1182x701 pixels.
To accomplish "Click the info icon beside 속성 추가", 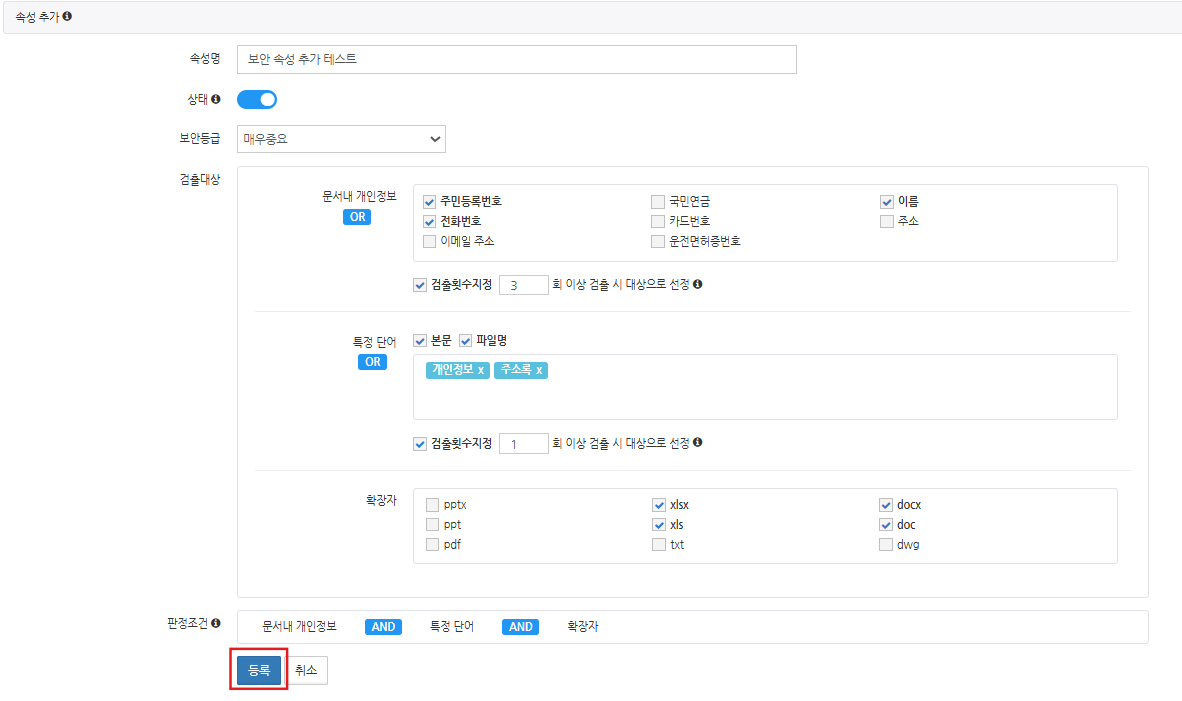I will pyautogui.click(x=67, y=17).
